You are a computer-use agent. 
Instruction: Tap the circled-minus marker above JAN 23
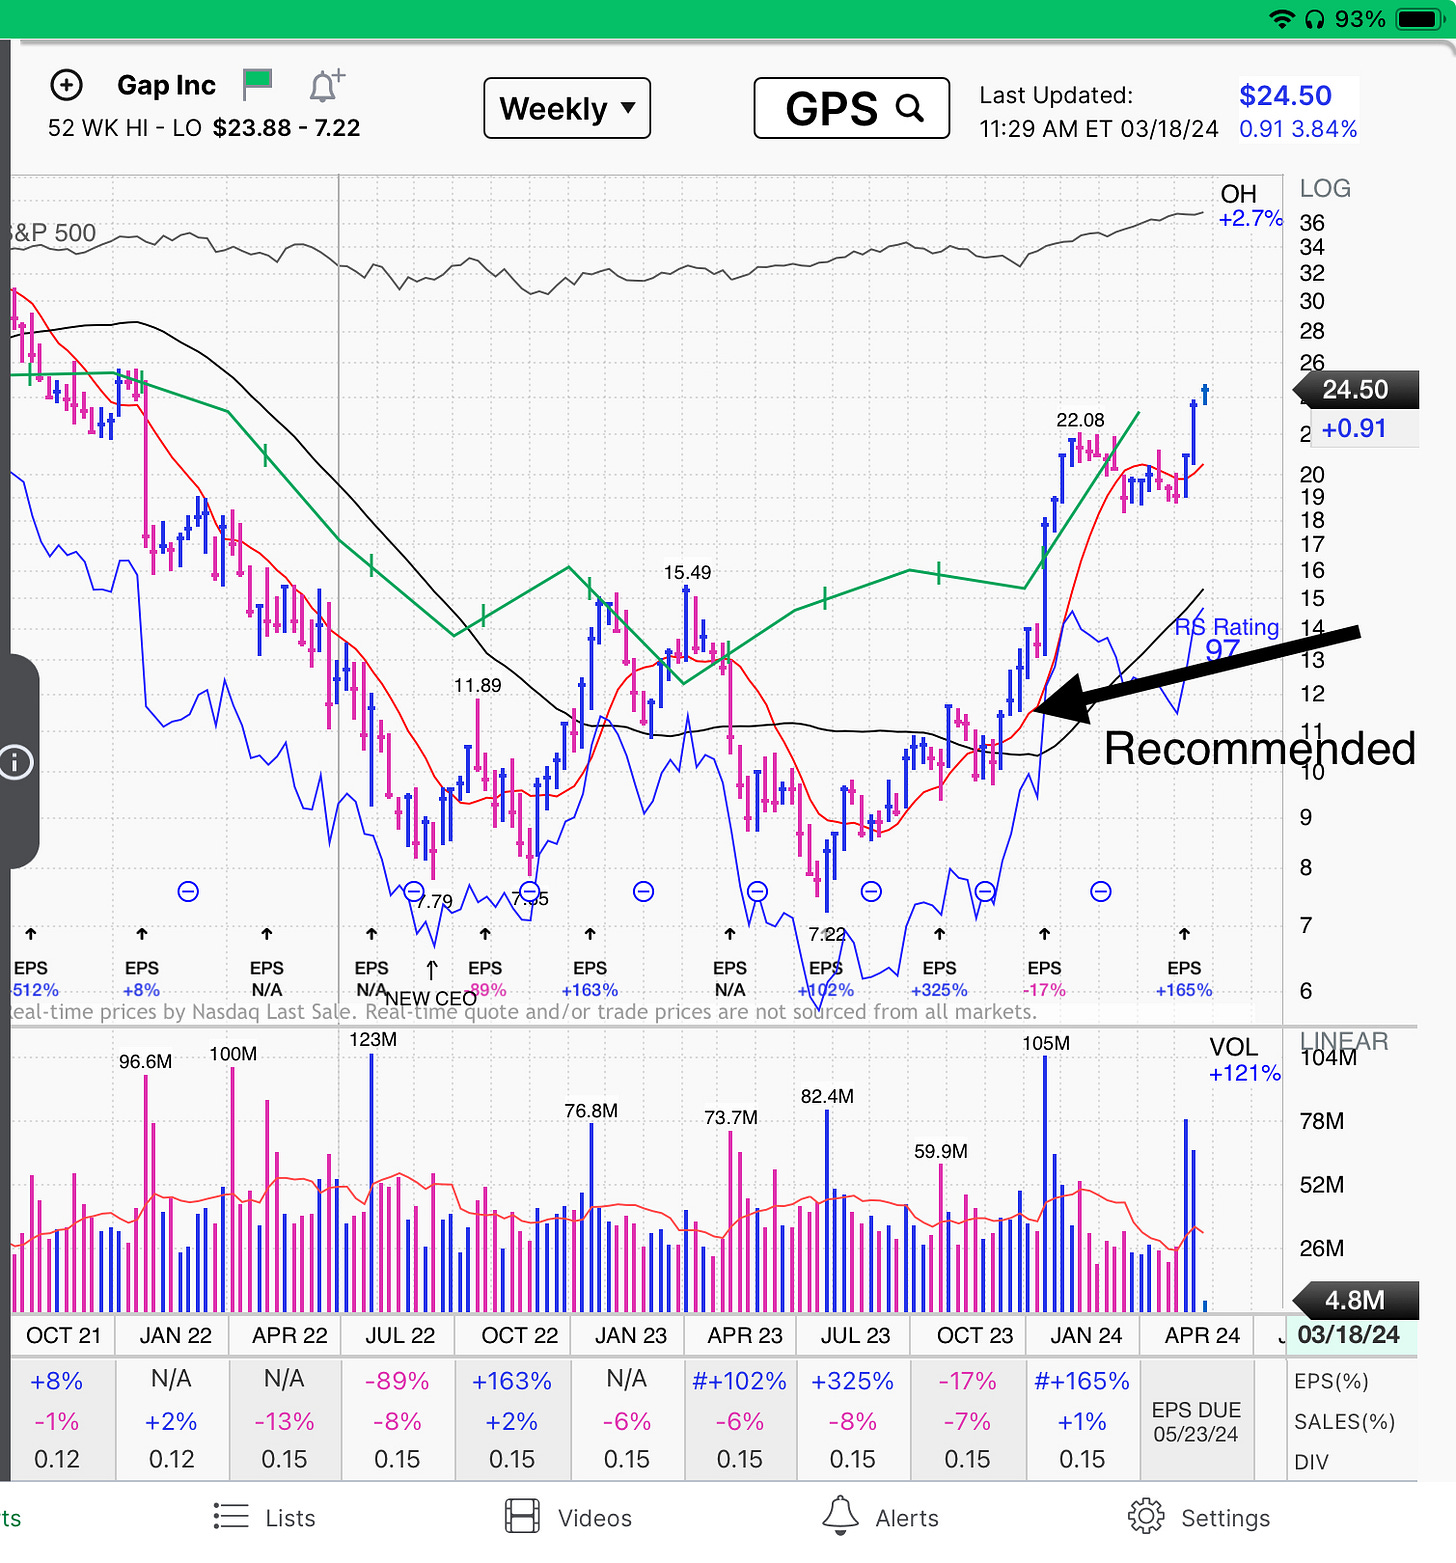coord(644,891)
